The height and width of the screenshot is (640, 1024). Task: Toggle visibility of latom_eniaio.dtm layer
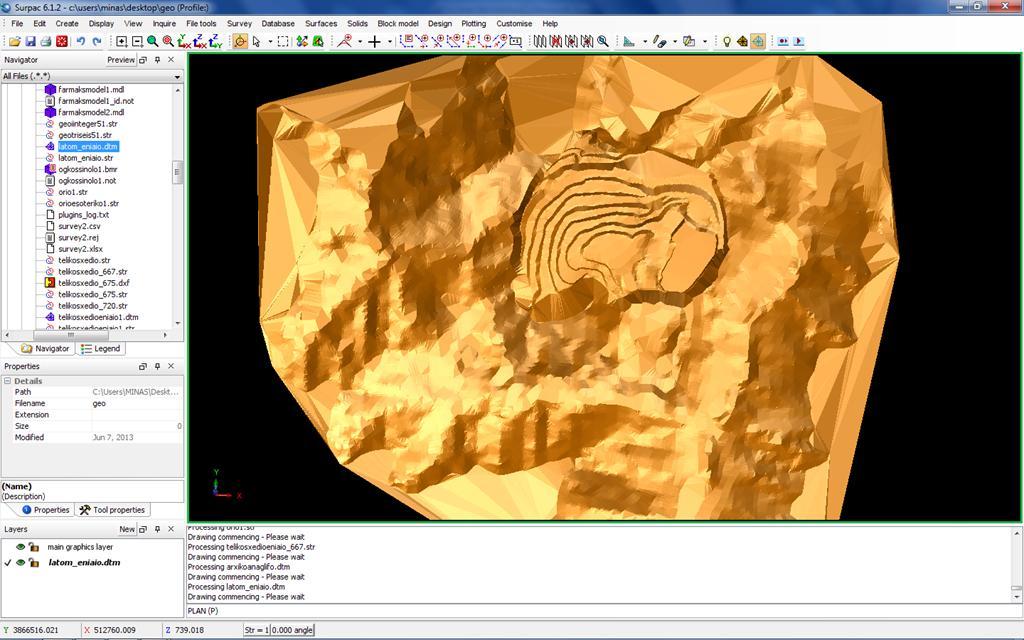pos(21,562)
